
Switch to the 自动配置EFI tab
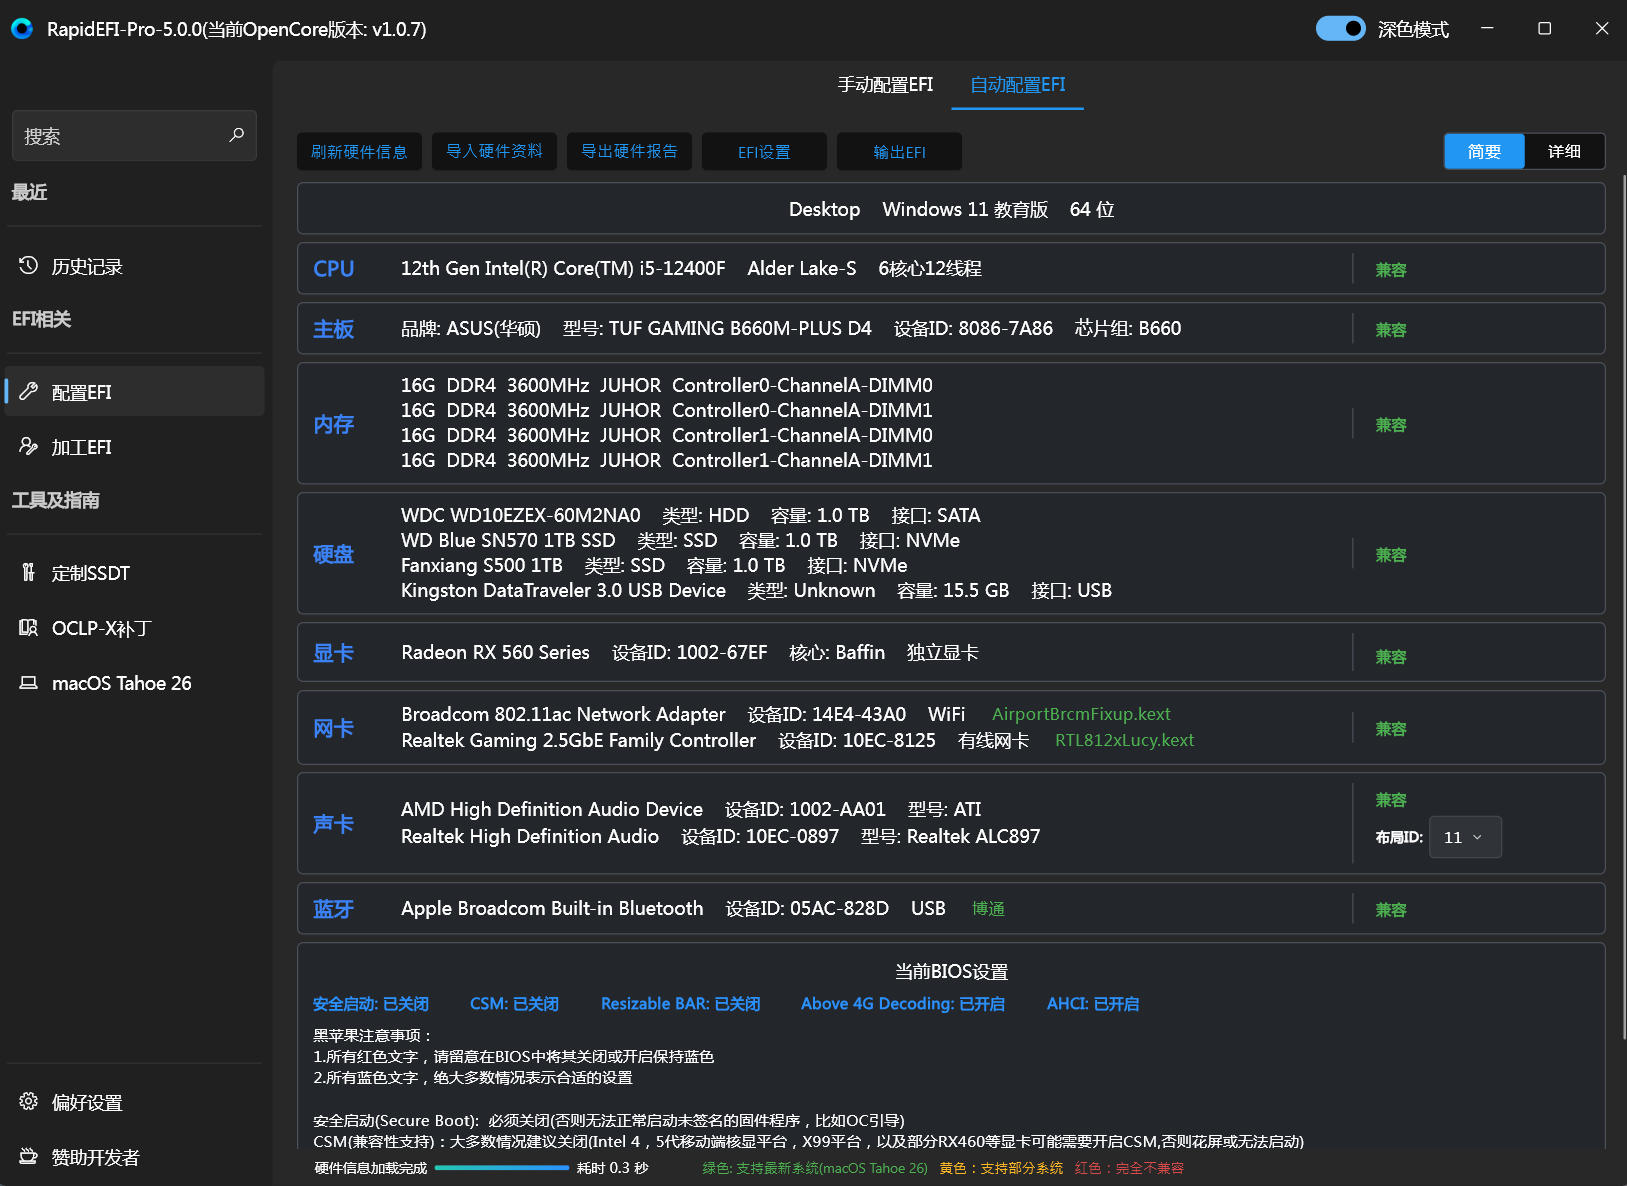1018,85
